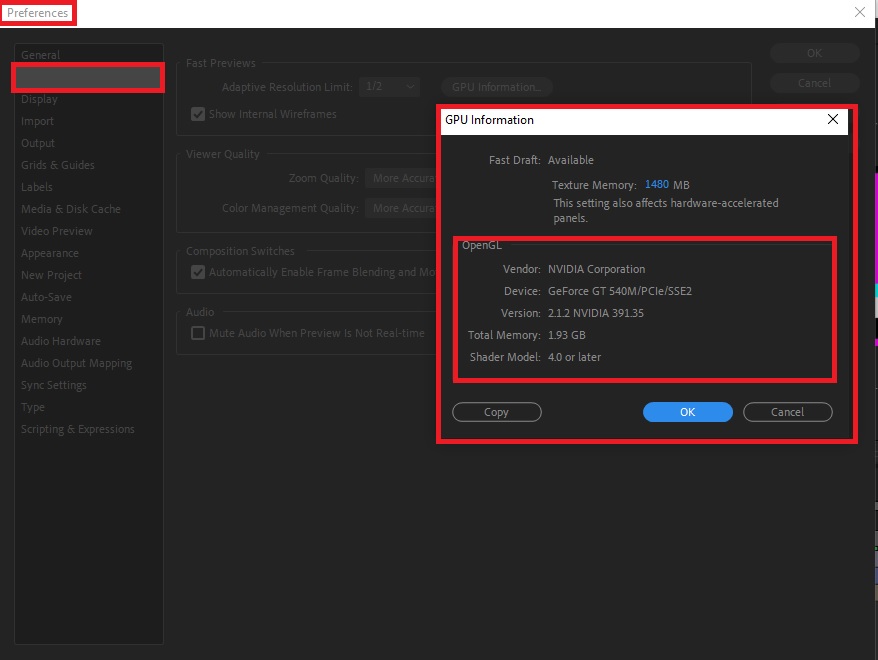Open the Adaptive Resolution Limit dropdown
Screen dimensions: 878x660
click(x=389, y=87)
